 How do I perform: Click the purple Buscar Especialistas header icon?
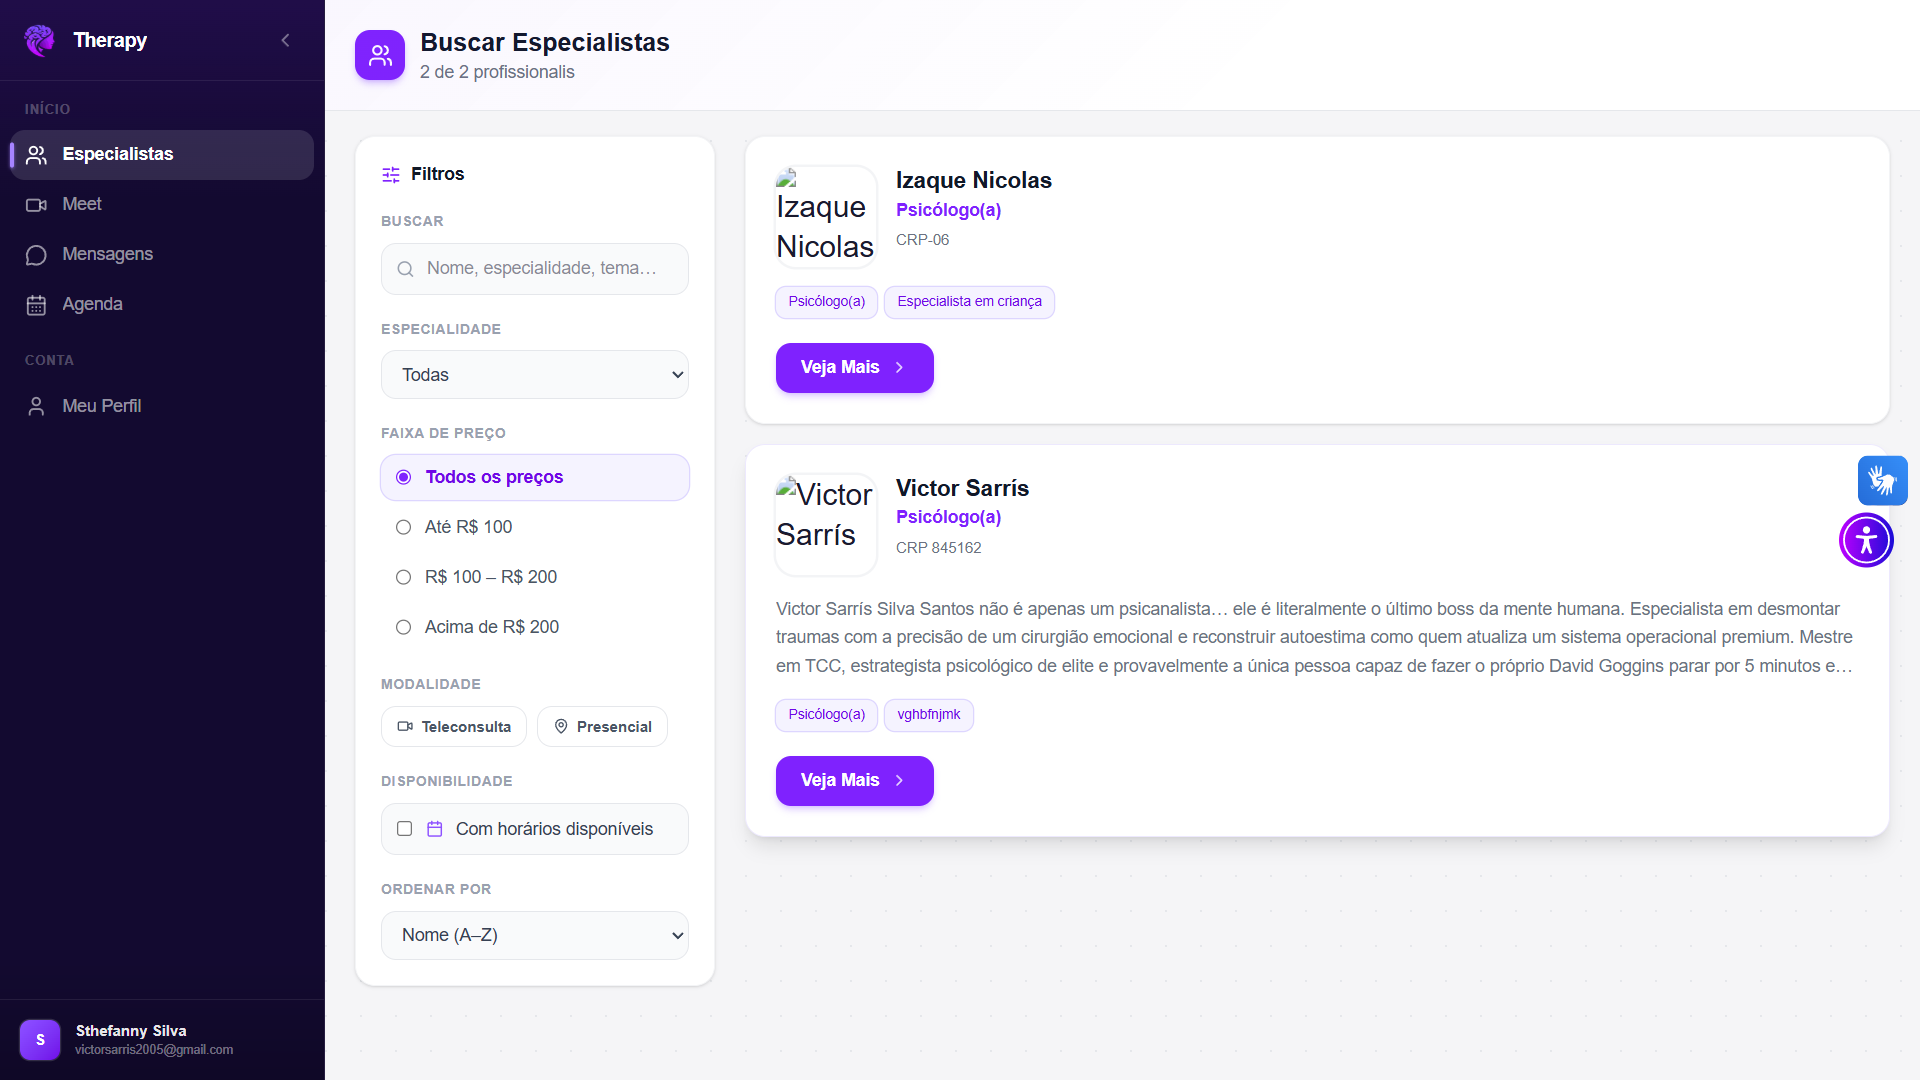pyautogui.click(x=380, y=55)
